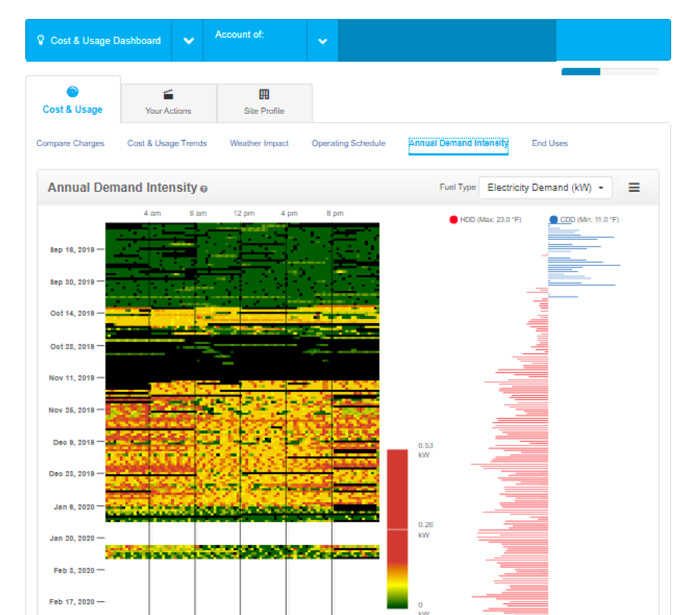The width and height of the screenshot is (700, 615).
Task: Click the Annual Demand Intensity panel heading
Action: pos(122,187)
